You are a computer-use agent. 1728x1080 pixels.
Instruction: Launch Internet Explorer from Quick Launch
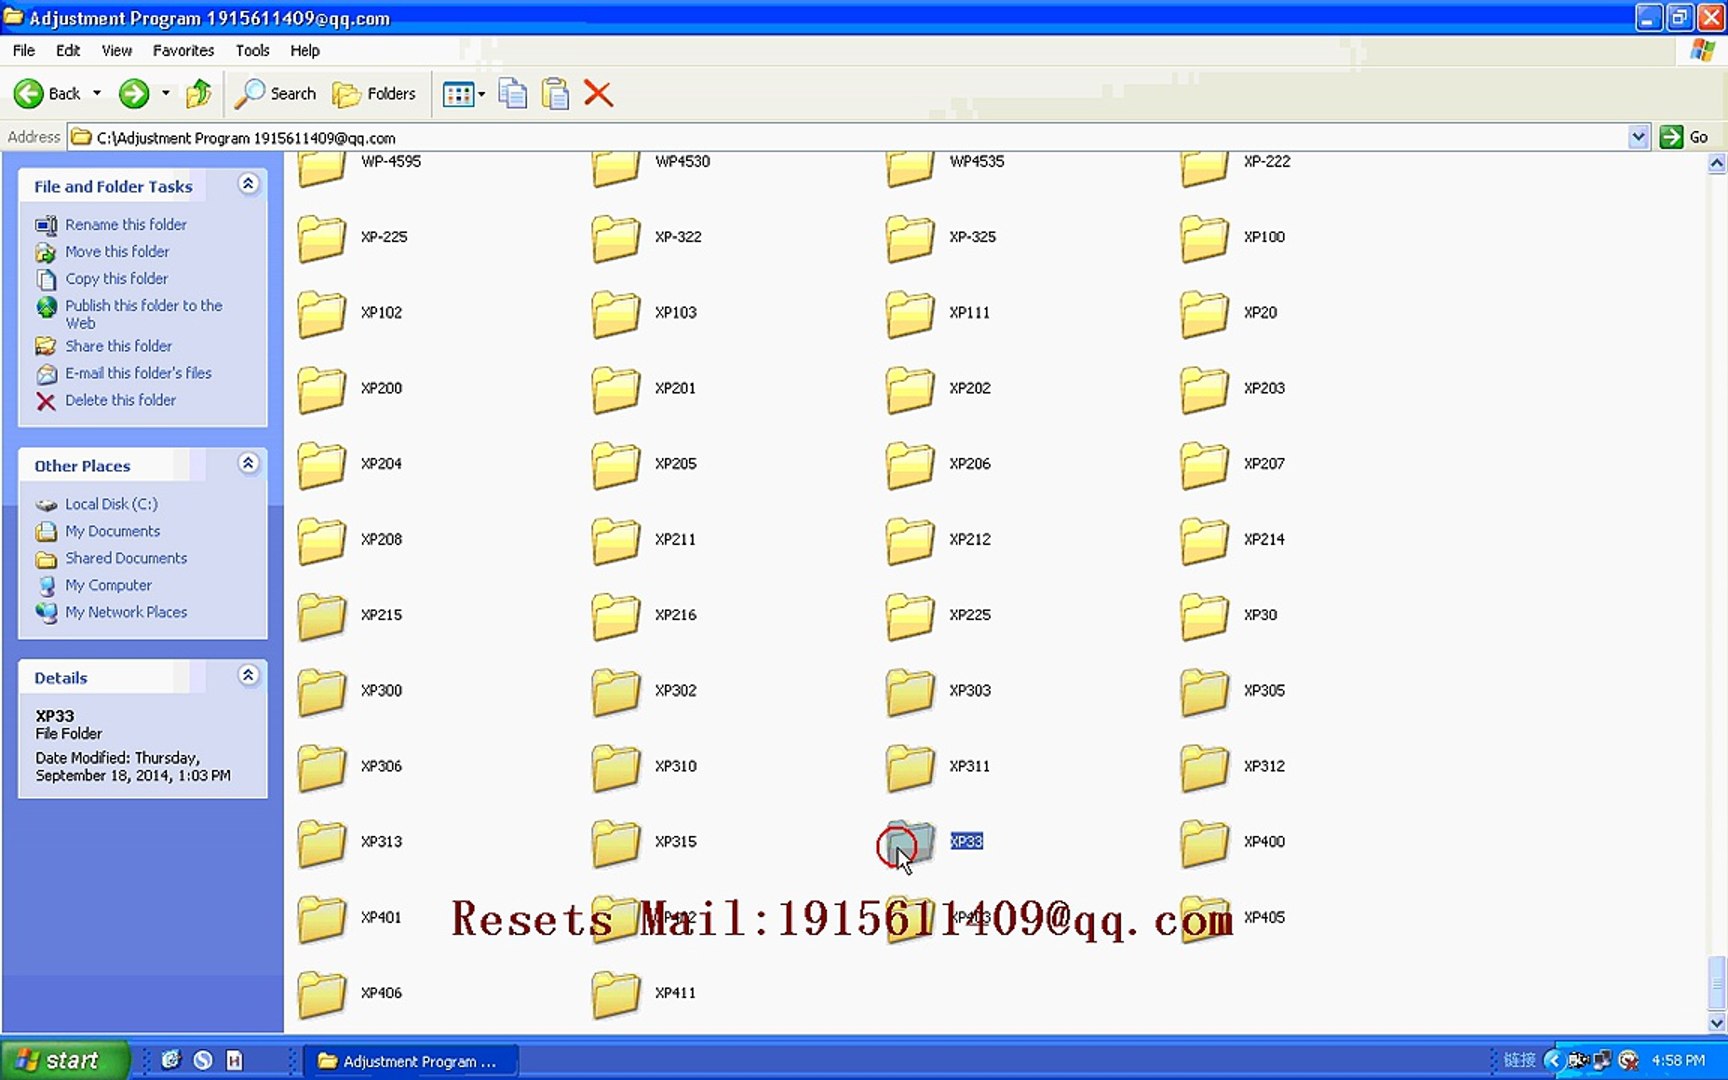(170, 1060)
